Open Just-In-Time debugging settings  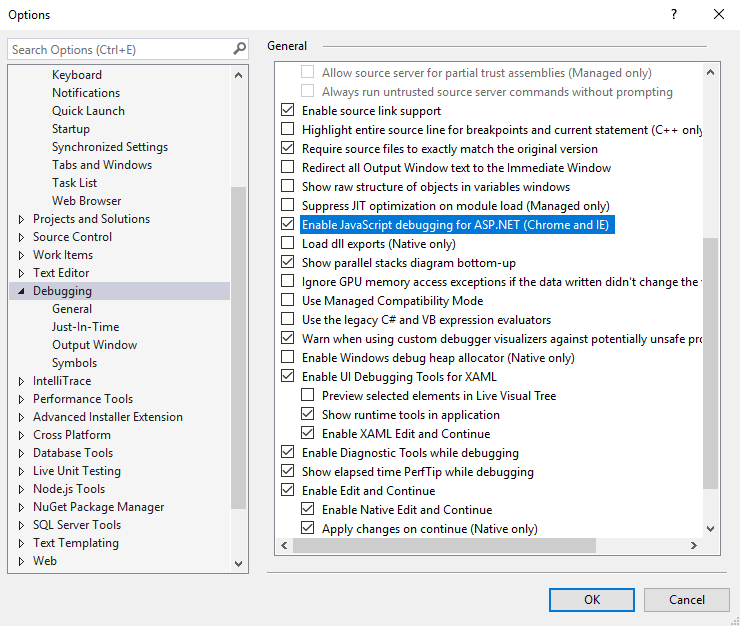[85, 327]
